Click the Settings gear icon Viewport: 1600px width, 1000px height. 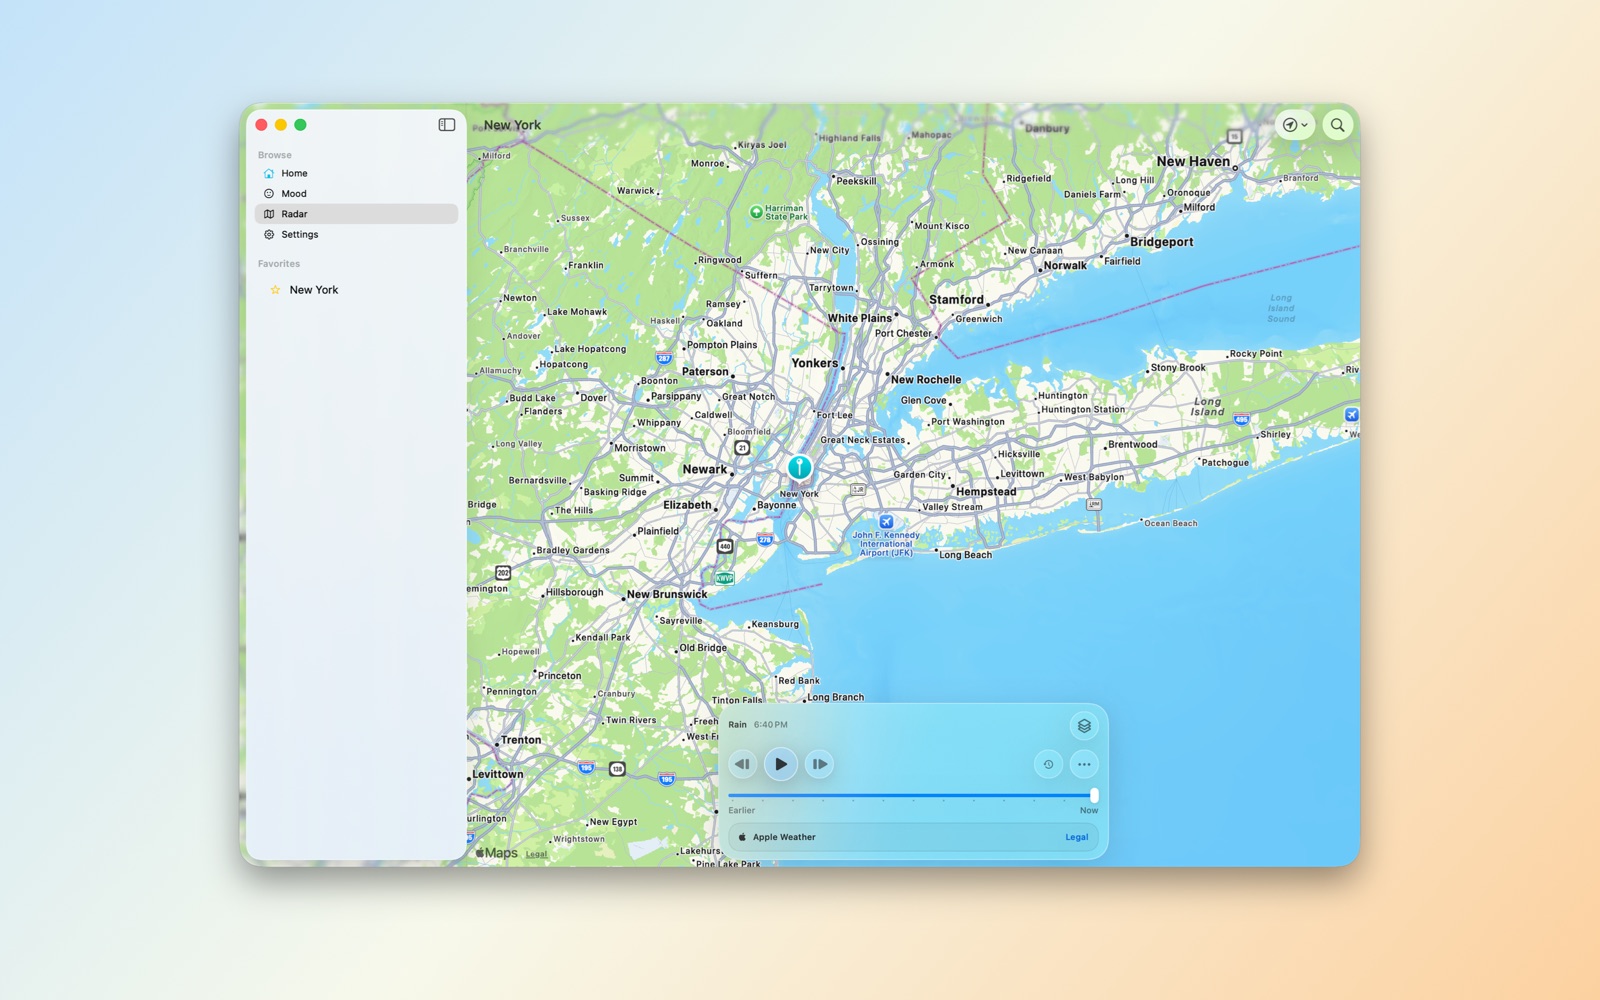pyautogui.click(x=269, y=234)
